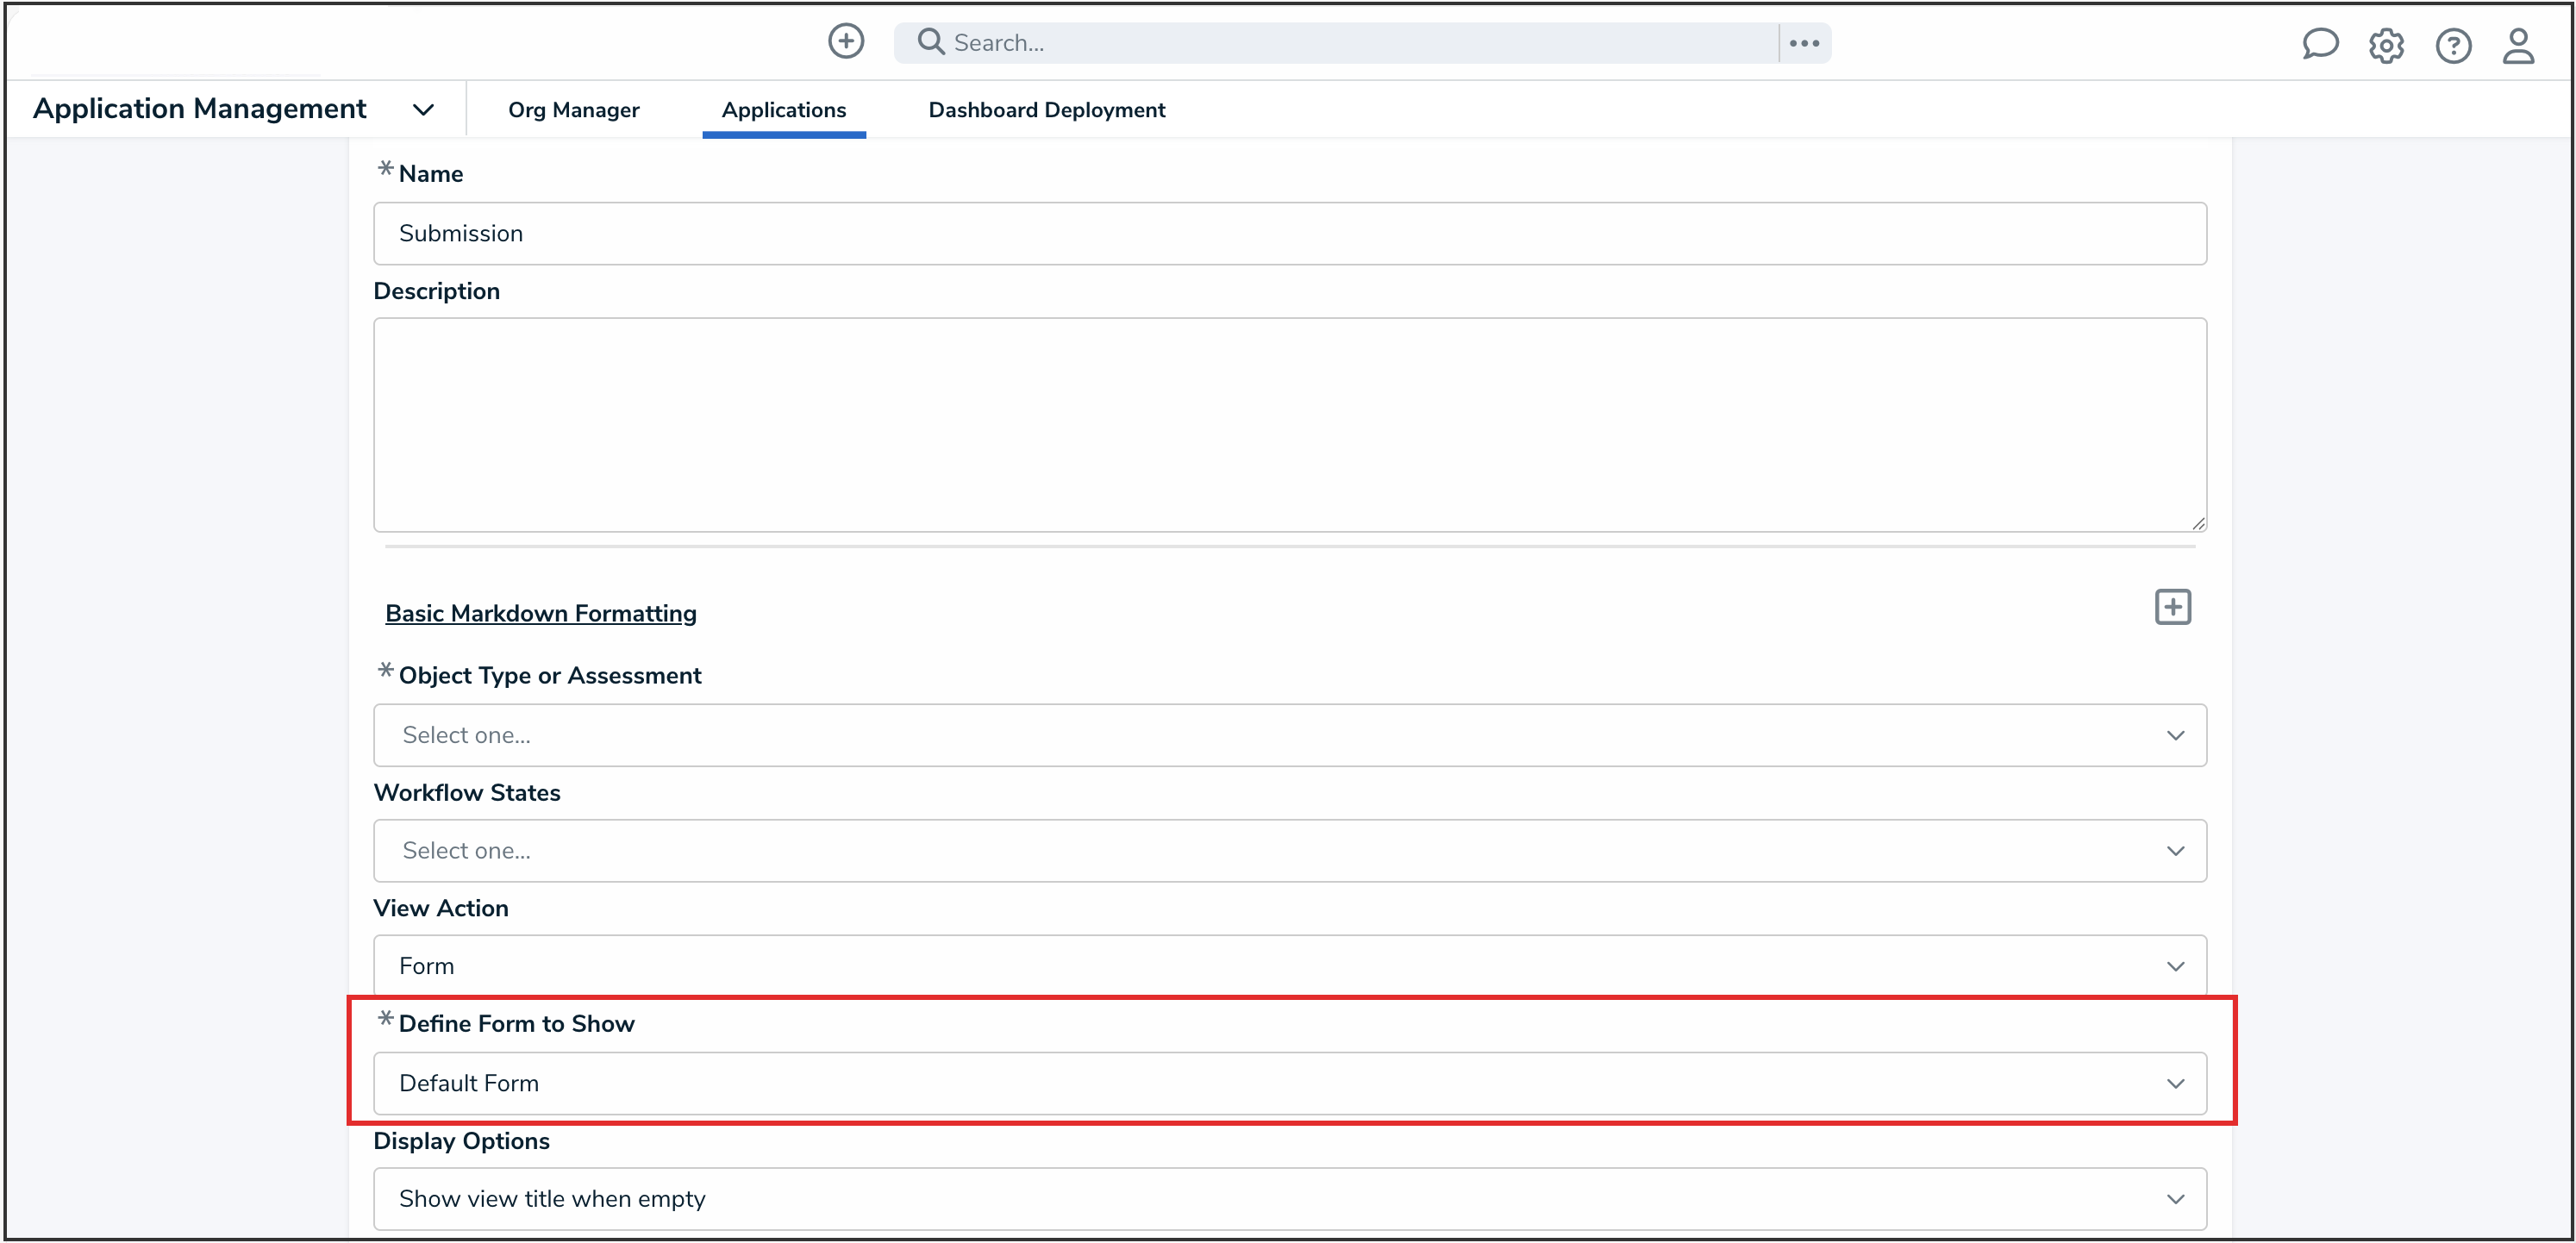The image size is (2576, 1243).
Task: Click the add view plus button
Action: (2172, 606)
